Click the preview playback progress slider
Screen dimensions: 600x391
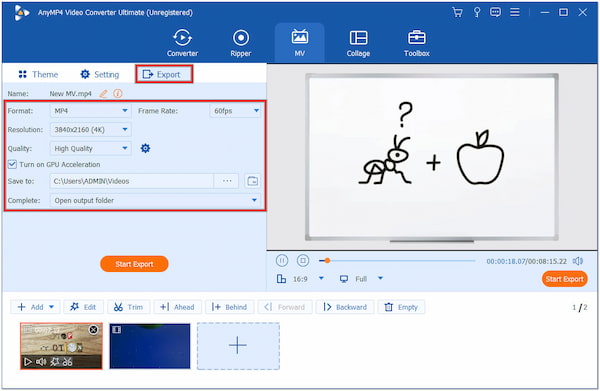(397, 261)
